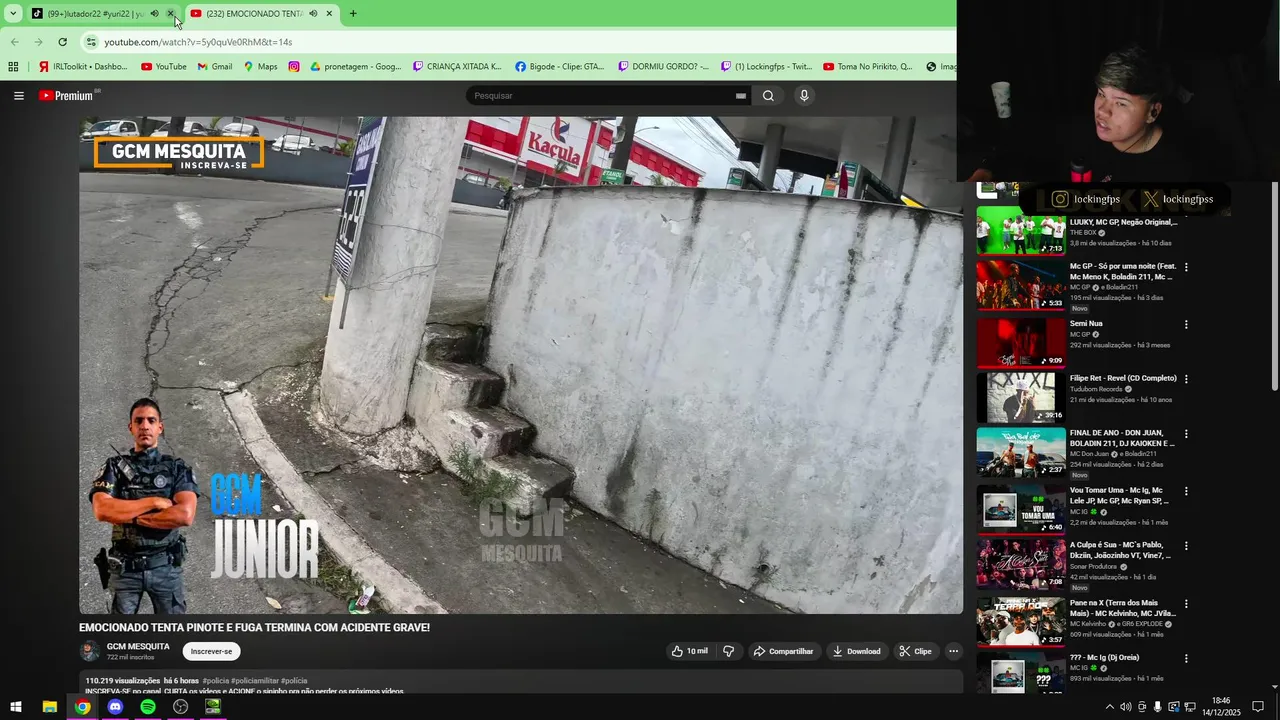
Task: Close the EMOCIONADO TENTA YouTube tab
Action: click(x=329, y=14)
